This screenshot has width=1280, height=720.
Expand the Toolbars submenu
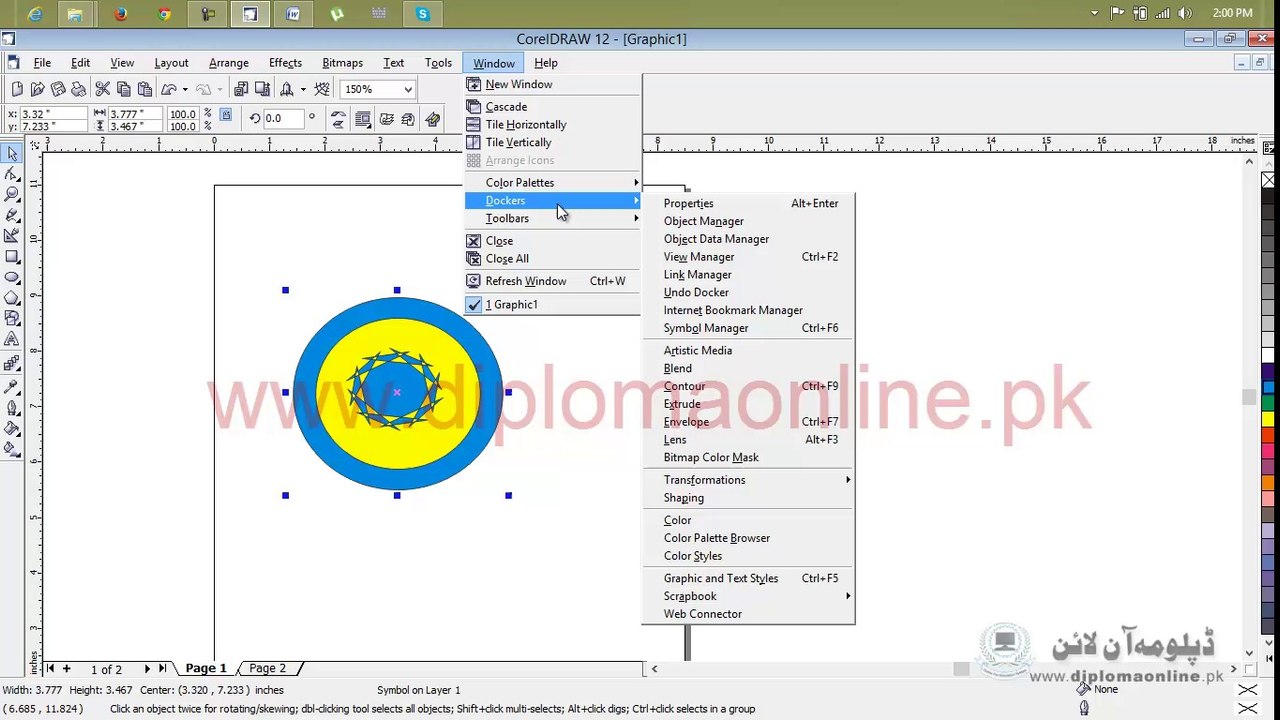pyautogui.click(x=552, y=218)
